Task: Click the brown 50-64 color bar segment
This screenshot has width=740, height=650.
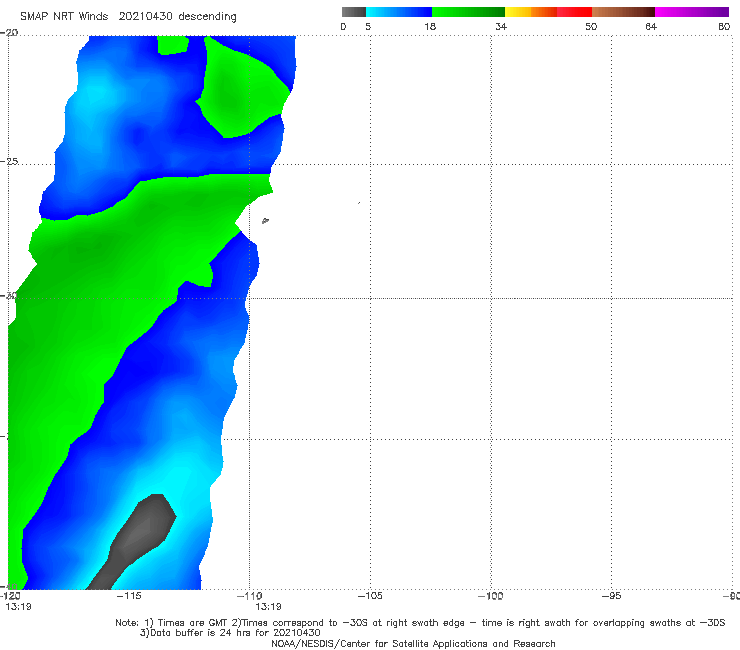Action: tap(623, 12)
